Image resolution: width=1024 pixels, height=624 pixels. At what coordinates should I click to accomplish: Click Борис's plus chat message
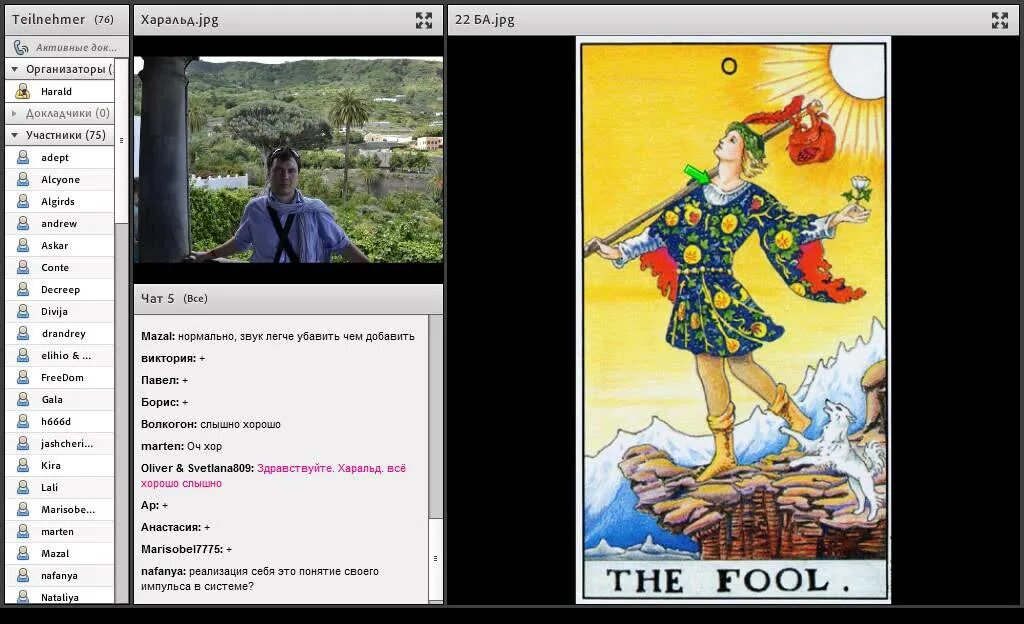pyautogui.click(x=165, y=402)
